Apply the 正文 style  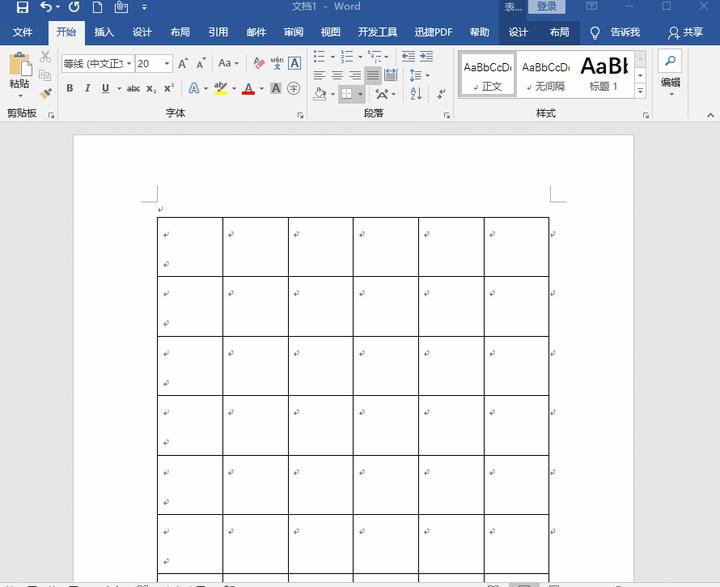[x=488, y=74]
